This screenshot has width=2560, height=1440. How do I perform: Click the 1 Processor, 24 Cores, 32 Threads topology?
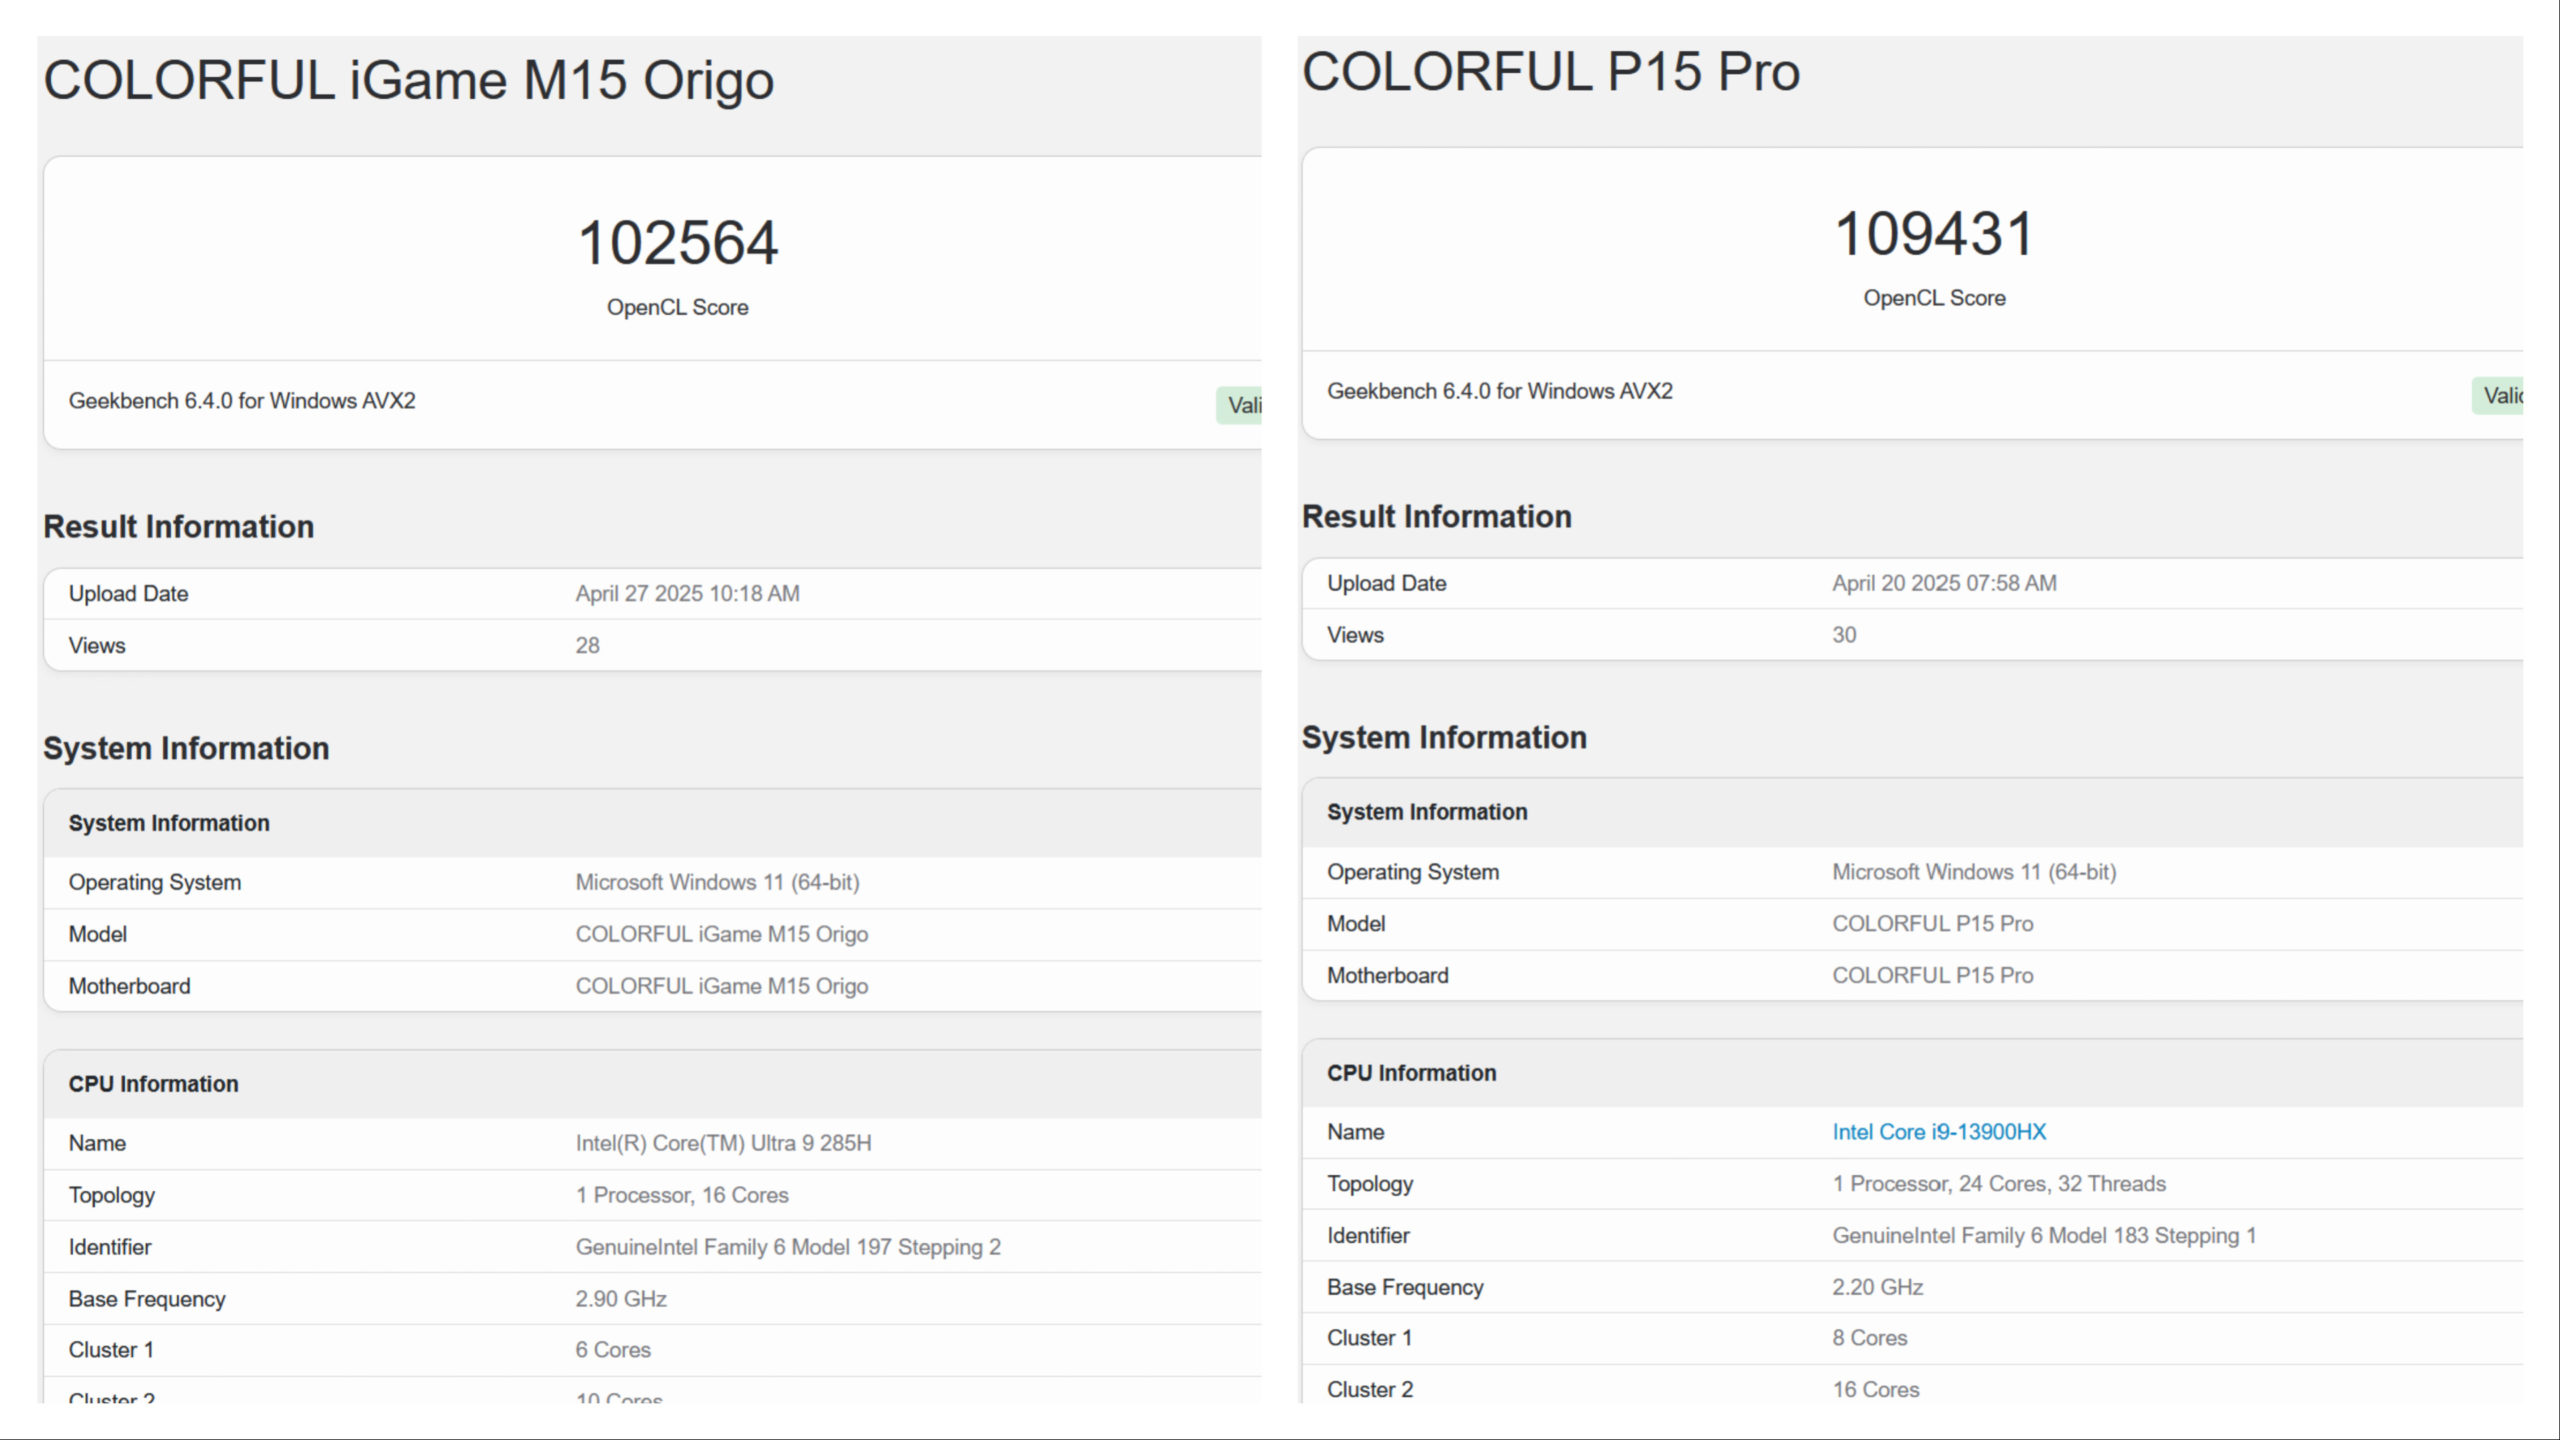[x=1999, y=1183]
